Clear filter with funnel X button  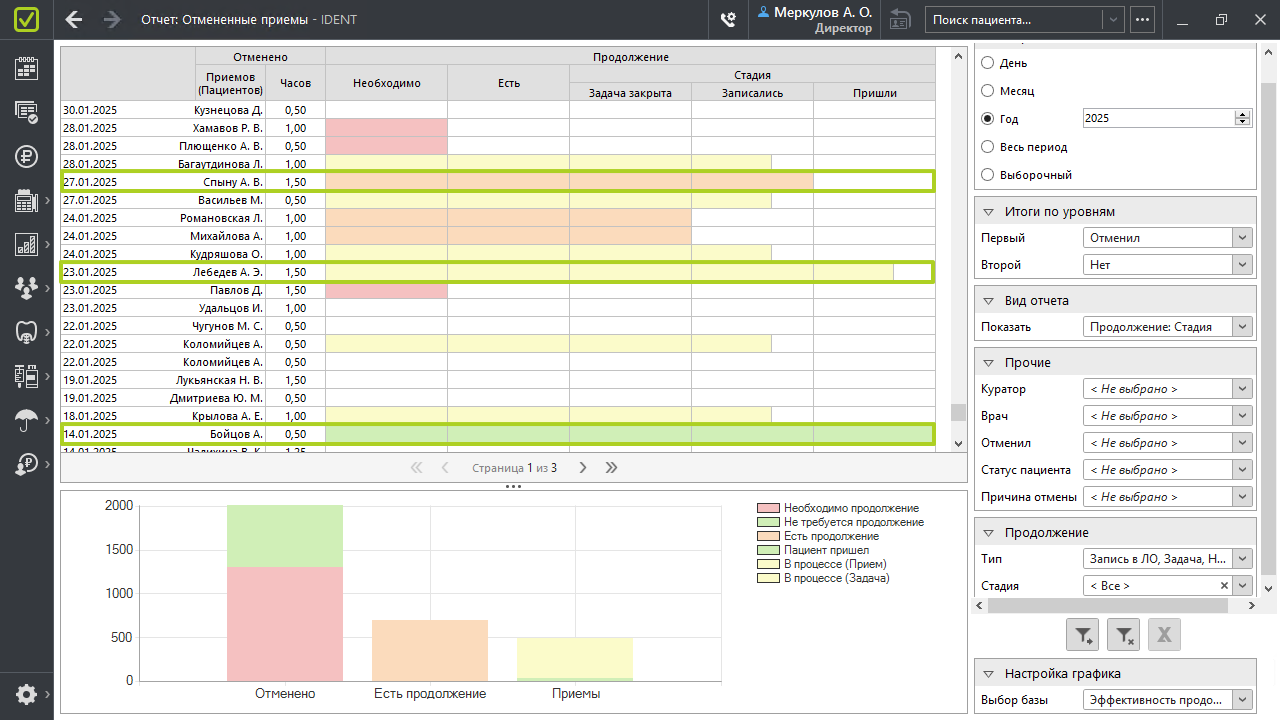coord(1124,634)
